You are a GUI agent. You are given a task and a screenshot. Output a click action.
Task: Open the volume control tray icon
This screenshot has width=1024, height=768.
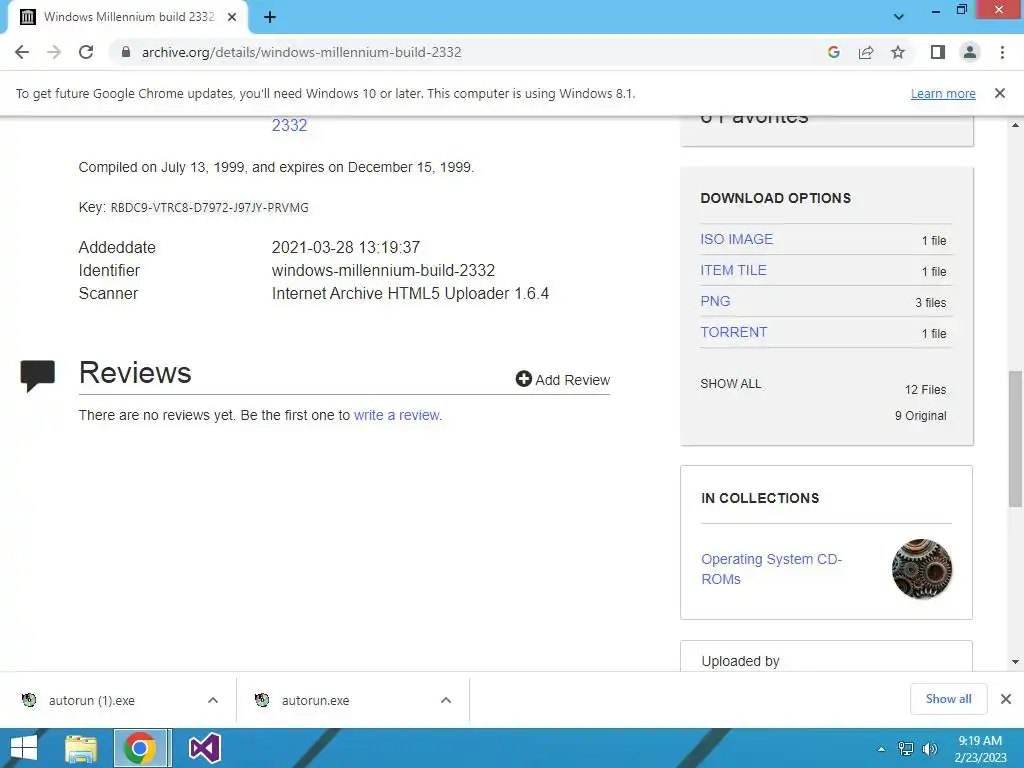929,749
